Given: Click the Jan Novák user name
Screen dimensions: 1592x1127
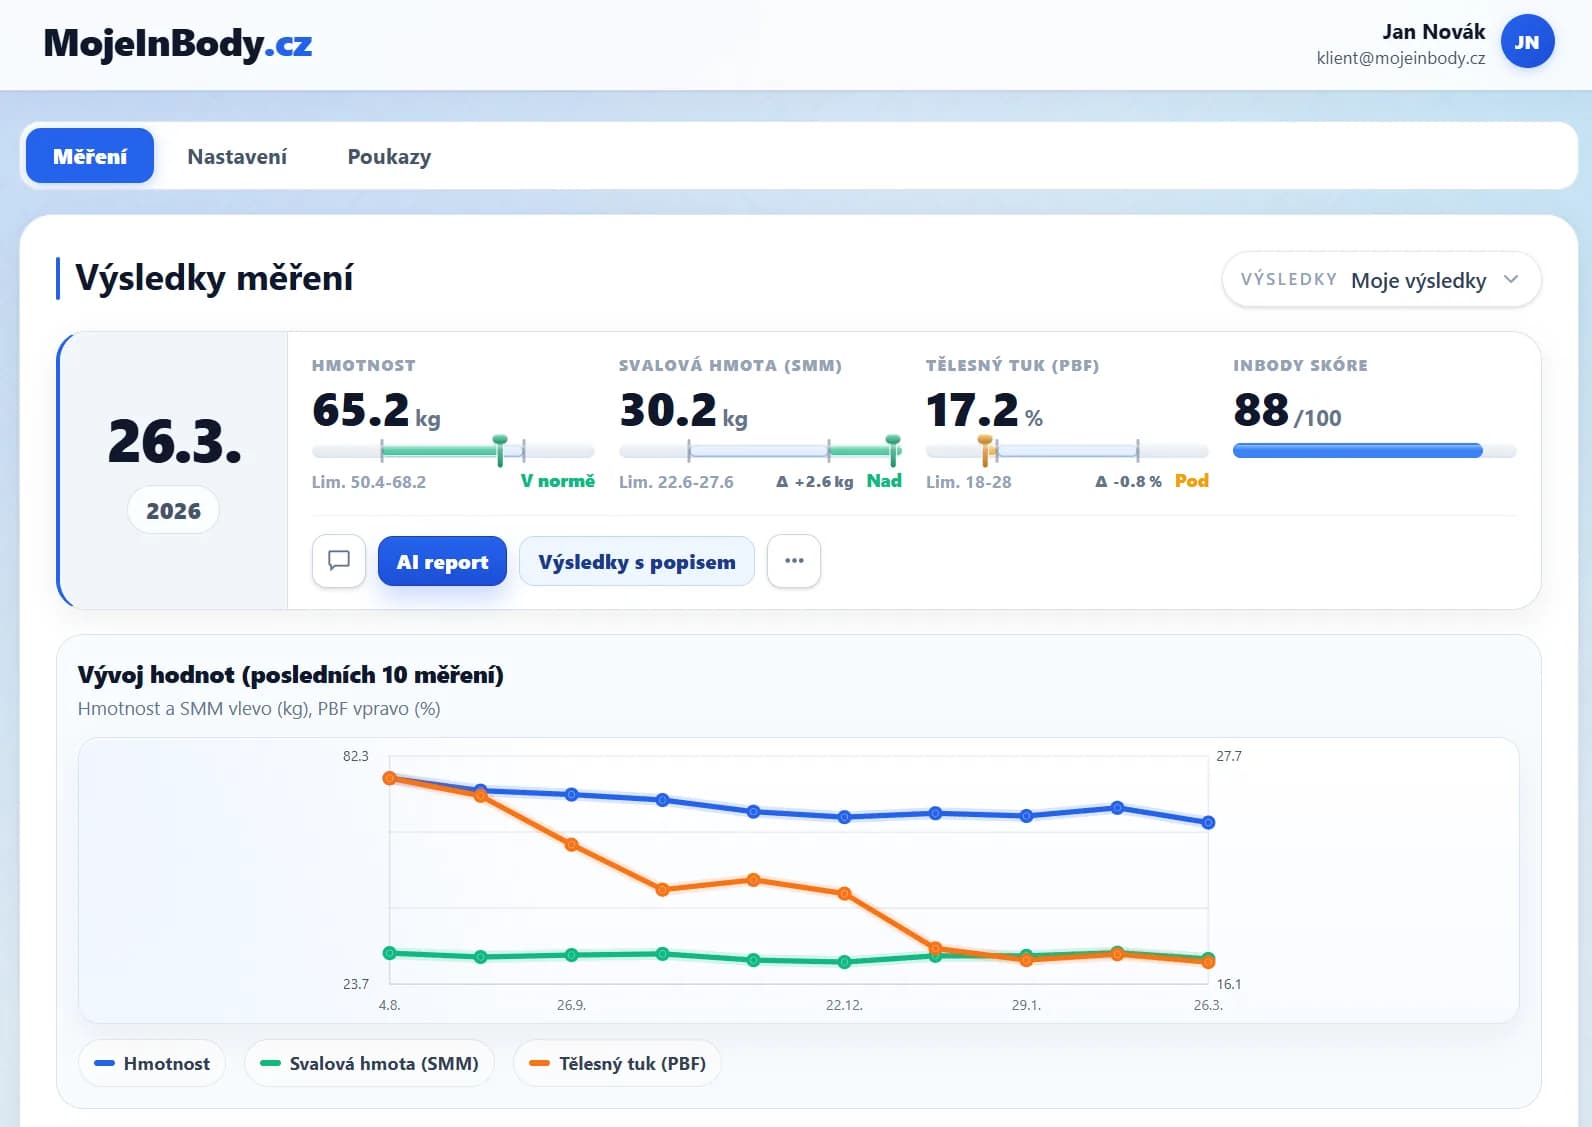Looking at the screenshot, I should 1433,32.
